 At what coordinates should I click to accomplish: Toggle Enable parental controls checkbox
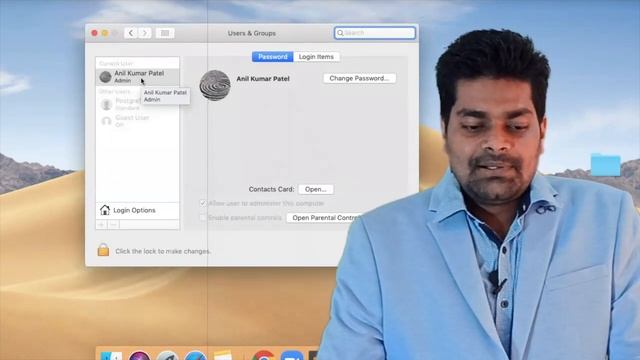[x=202, y=218]
